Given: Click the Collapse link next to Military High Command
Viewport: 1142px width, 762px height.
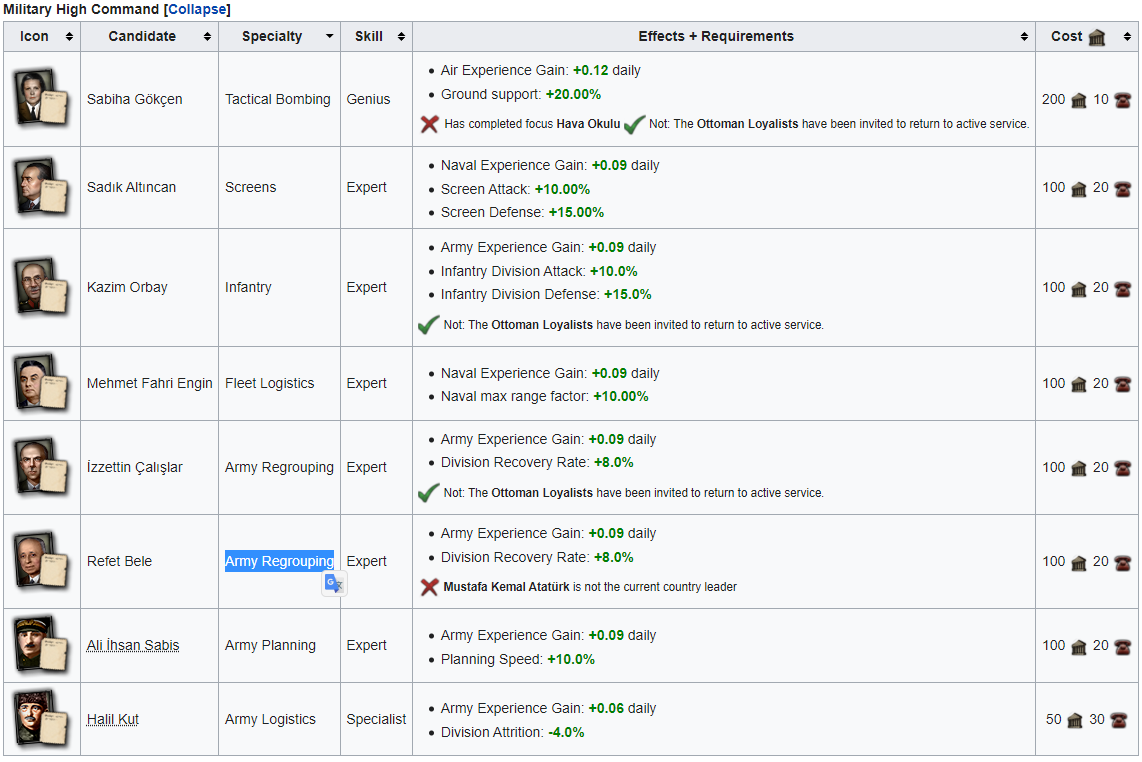Looking at the screenshot, I should coord(197,9).
